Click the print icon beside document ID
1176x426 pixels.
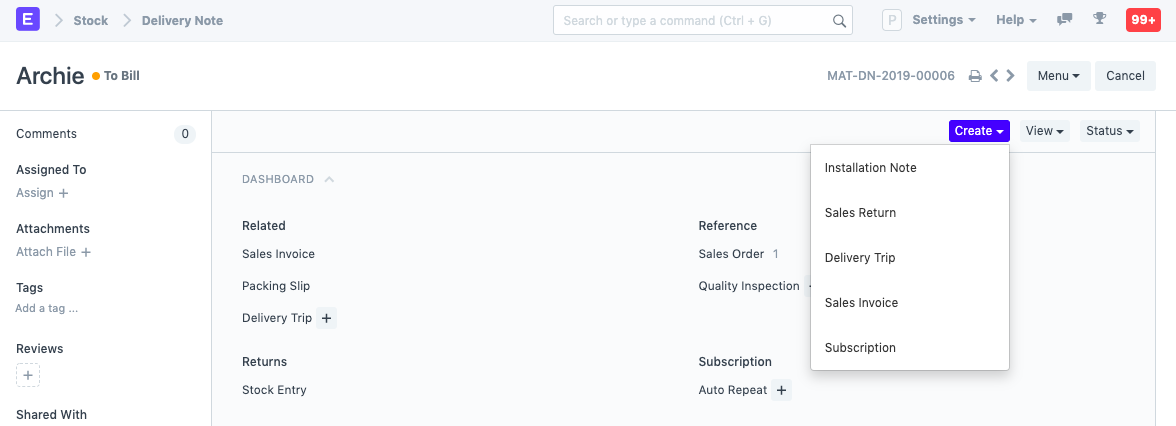(x=975, y=76)
